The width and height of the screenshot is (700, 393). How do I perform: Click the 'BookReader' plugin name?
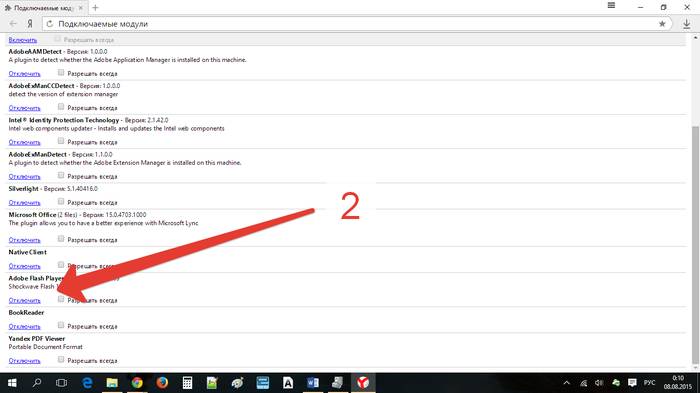[26, 313]
